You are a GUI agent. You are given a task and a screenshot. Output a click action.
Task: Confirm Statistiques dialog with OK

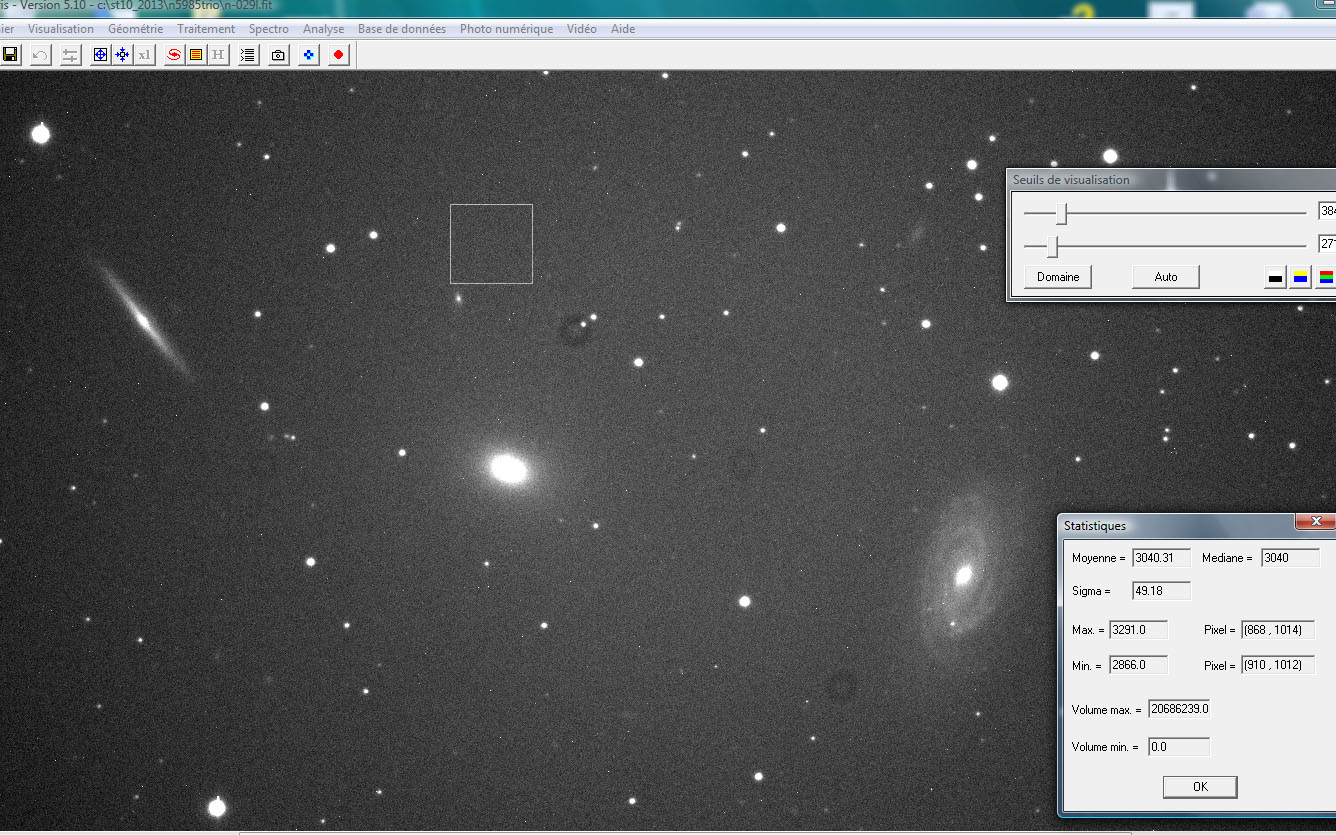tap(1200, 787)
